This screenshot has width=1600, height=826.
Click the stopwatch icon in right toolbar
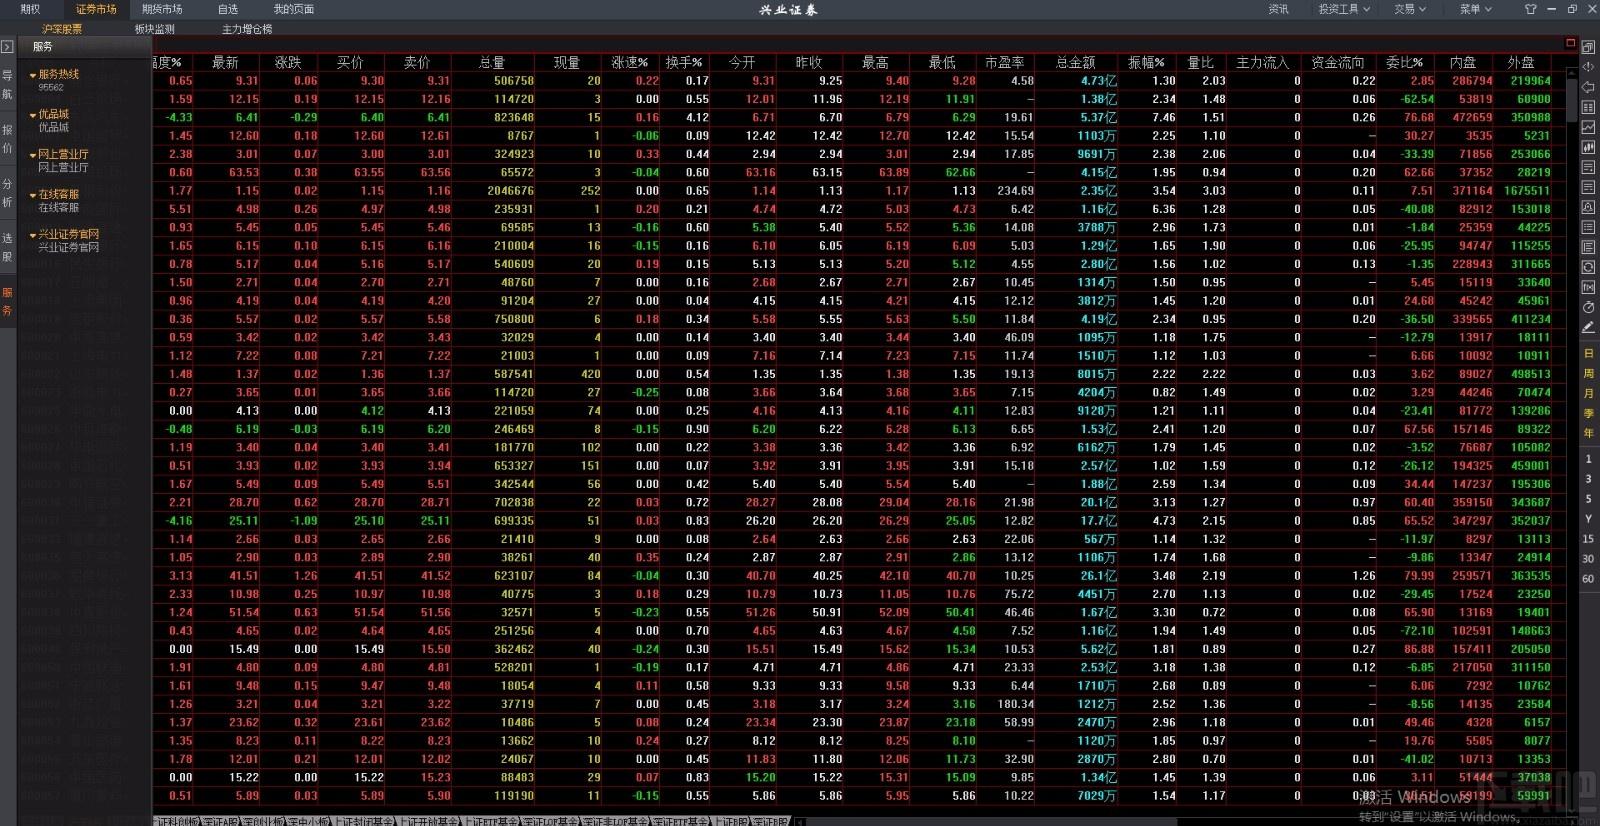click(x=1588, y=307)
